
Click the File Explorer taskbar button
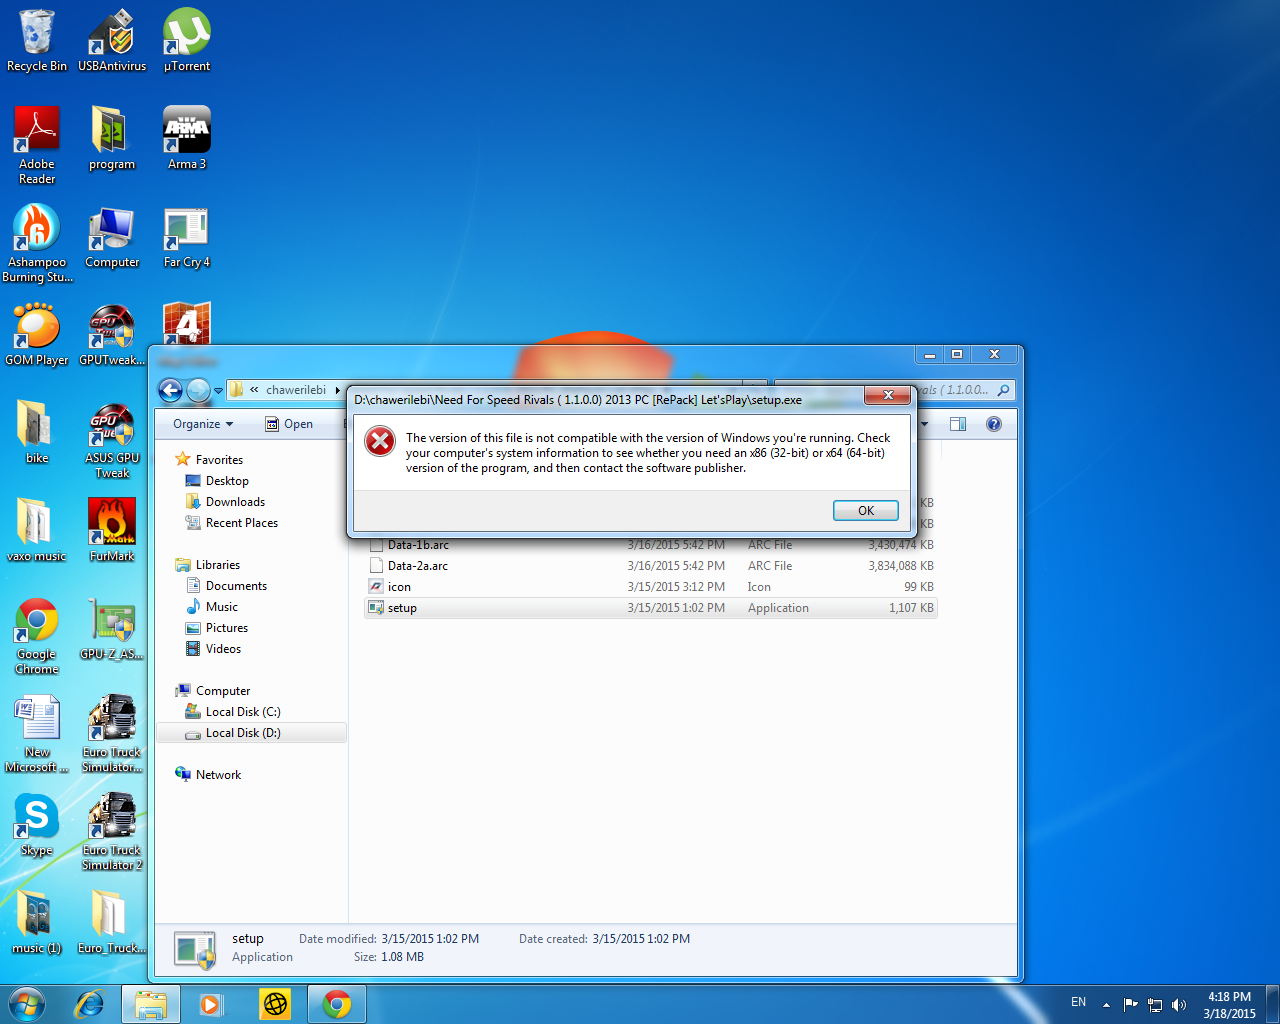click(x=151, y=1004)
